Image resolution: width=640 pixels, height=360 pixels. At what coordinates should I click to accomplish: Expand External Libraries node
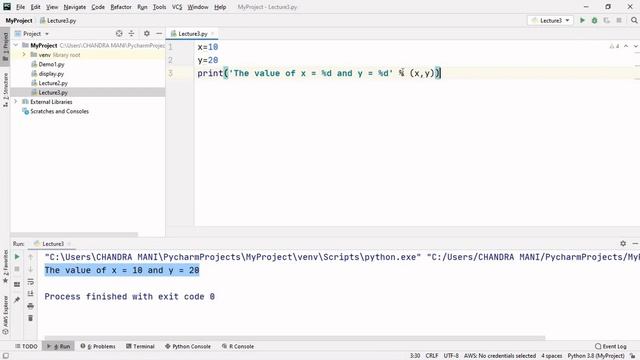[x=16, y=102]
